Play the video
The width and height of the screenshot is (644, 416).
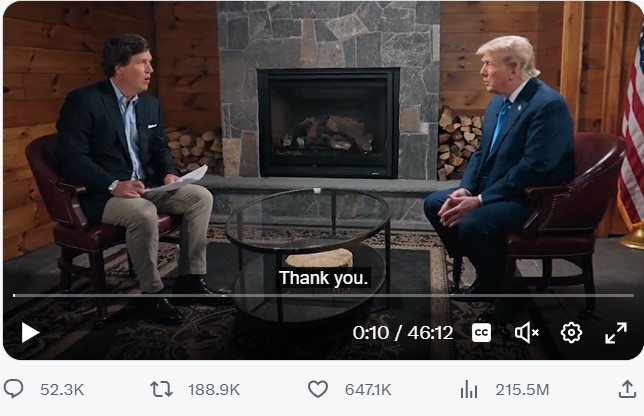coord(30,333)
